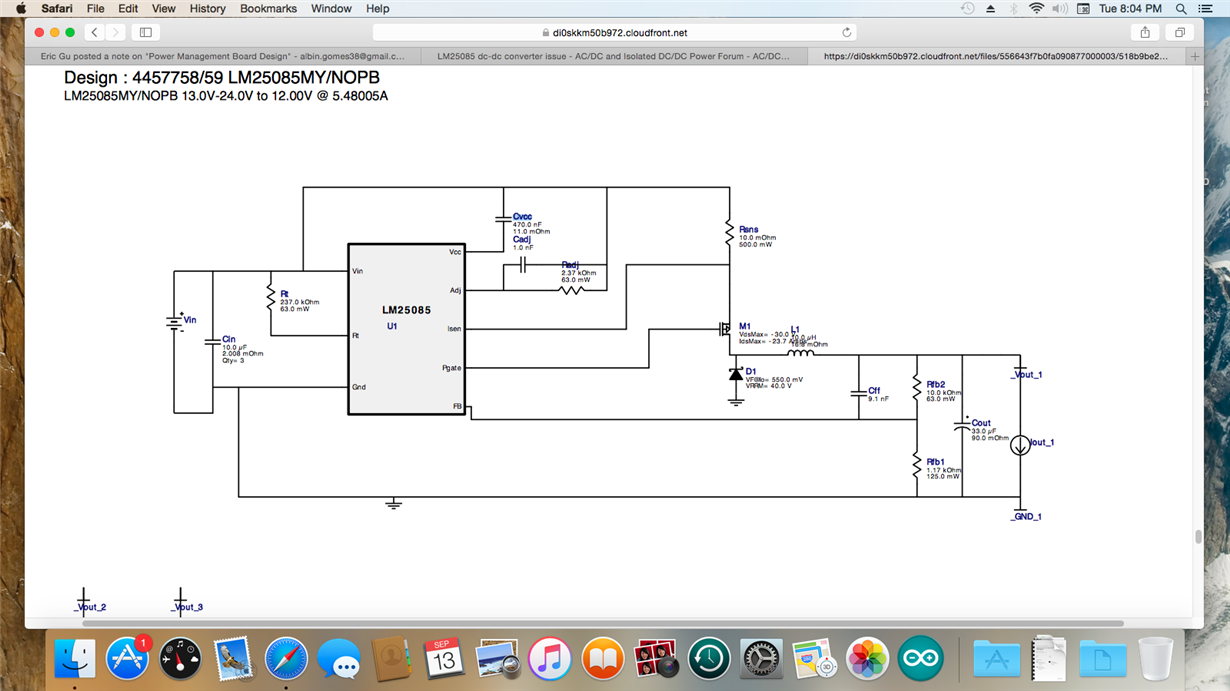Open System Preferences in the Dock
This screenshot has width=1230, height=691.
[x=761, y=659]
